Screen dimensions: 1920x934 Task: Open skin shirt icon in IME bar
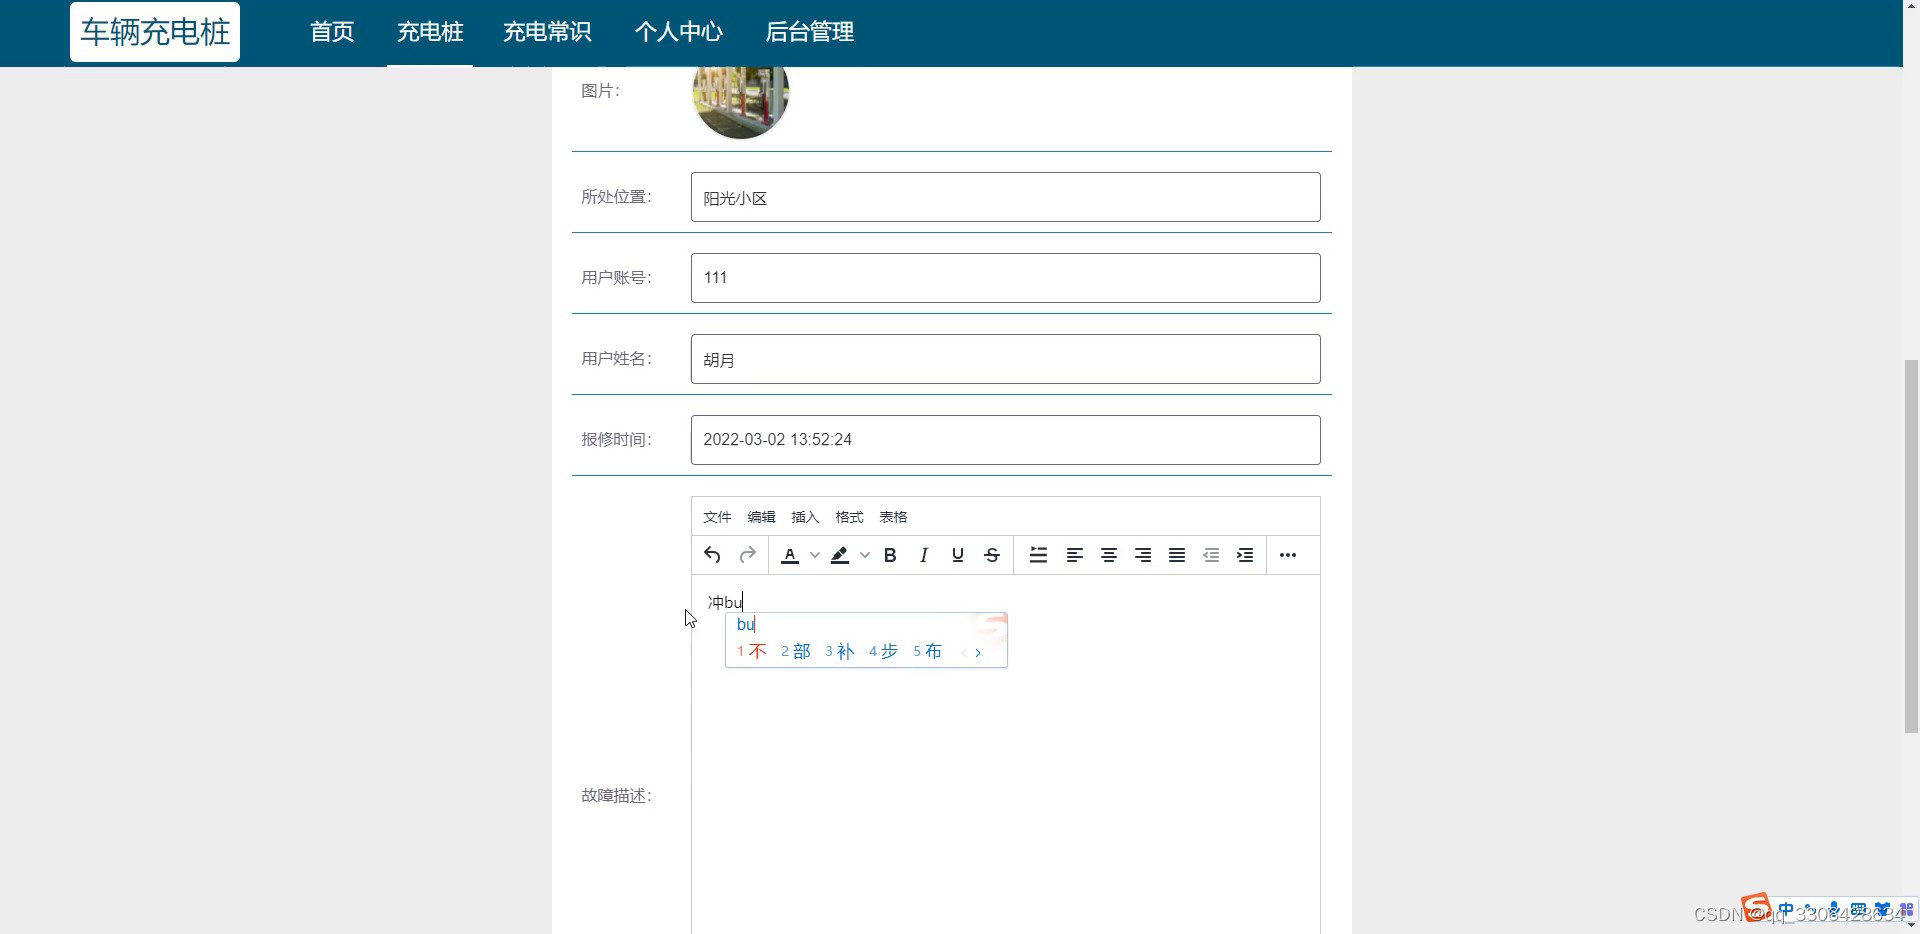click(1882, 910)
